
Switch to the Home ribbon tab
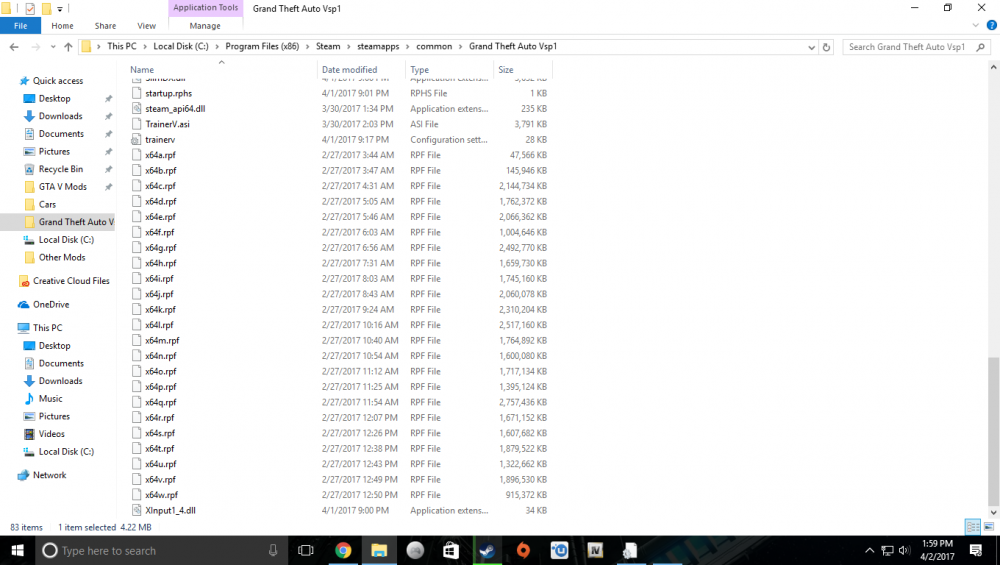(x=62, y=26)
